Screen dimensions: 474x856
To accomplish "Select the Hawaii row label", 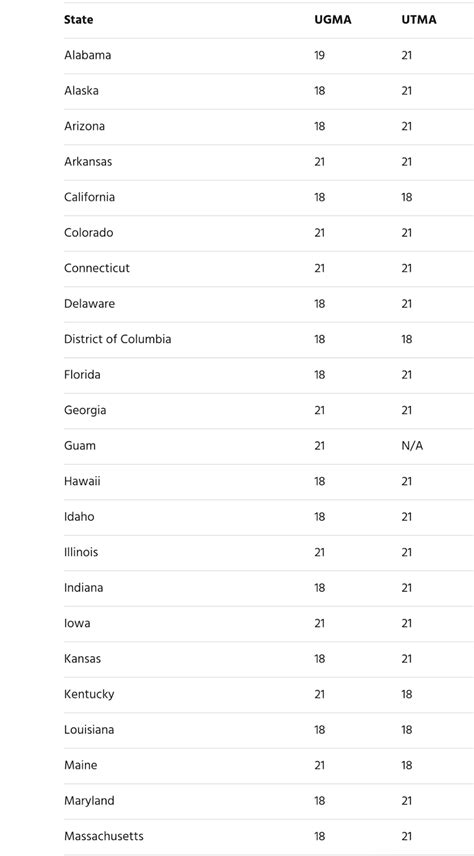I will [x=82, y=482].
